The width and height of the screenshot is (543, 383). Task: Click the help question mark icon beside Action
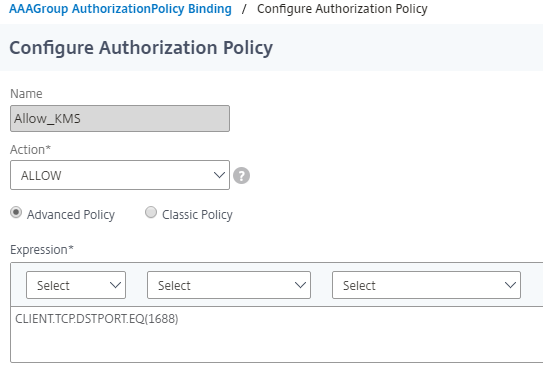(x=241, y=176)
